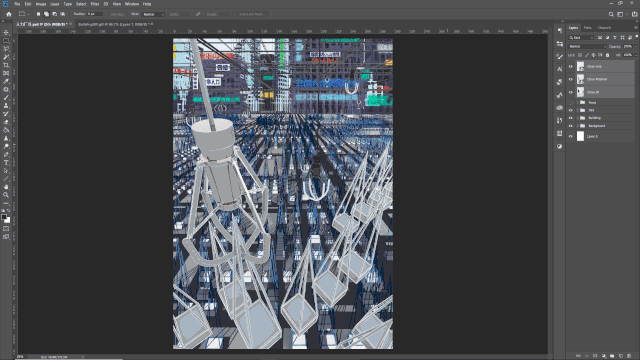Switch to the Channels tab
The height and width of the screenshot is (360, 640).
pyautogui.click(x=604, y=28)
